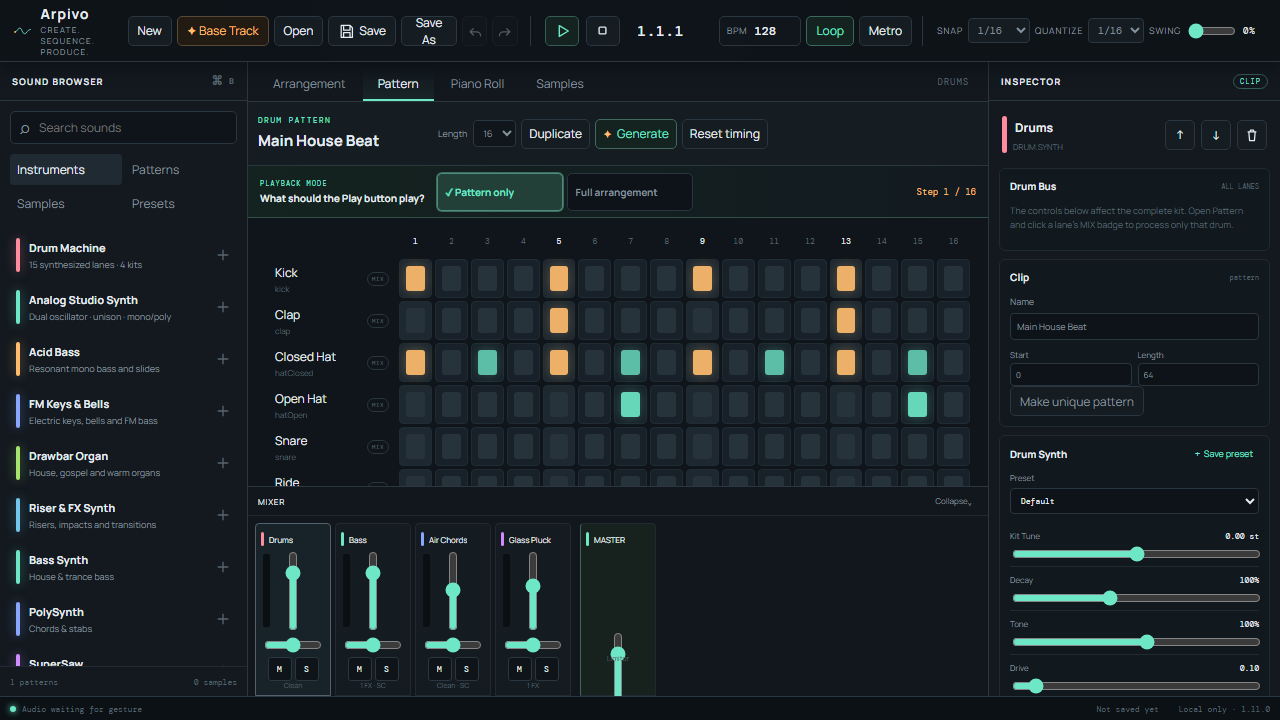
Task: Click the Open project button
Action: coord(298,31)
